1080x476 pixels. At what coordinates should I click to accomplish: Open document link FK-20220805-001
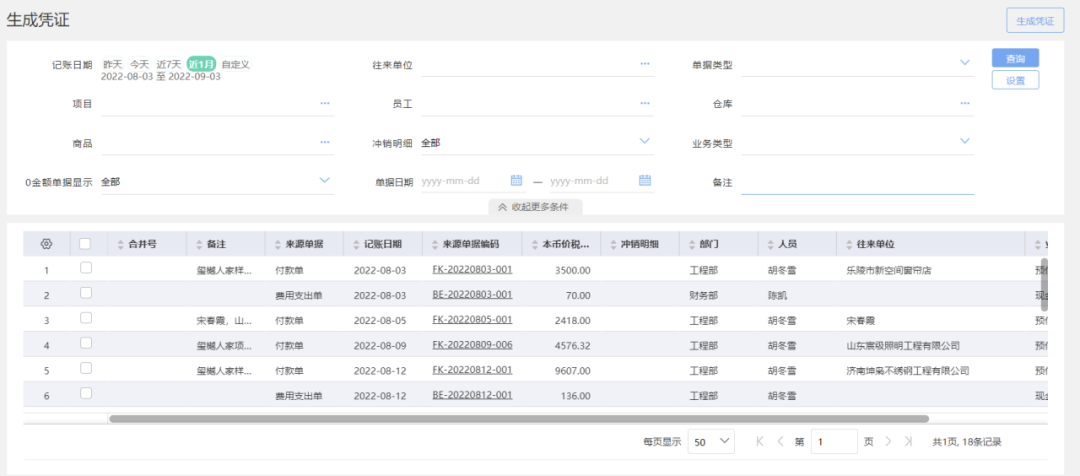pos(472,320)
